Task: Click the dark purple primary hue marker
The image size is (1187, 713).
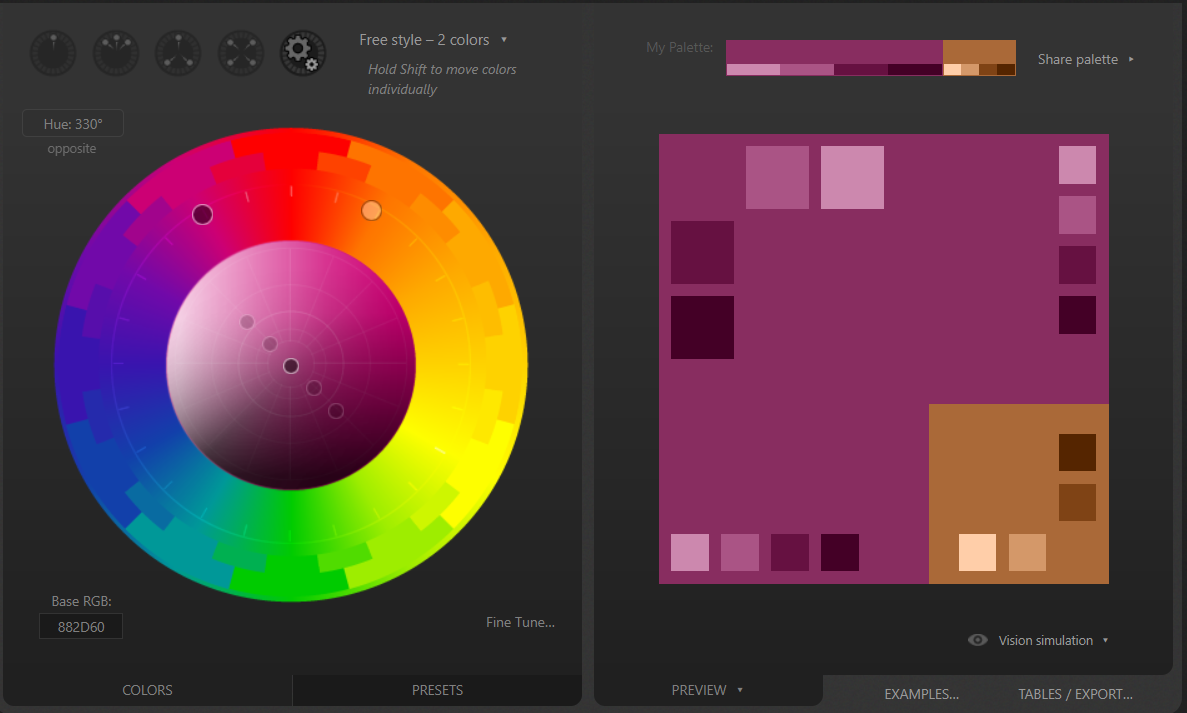Action: [203, 215]
